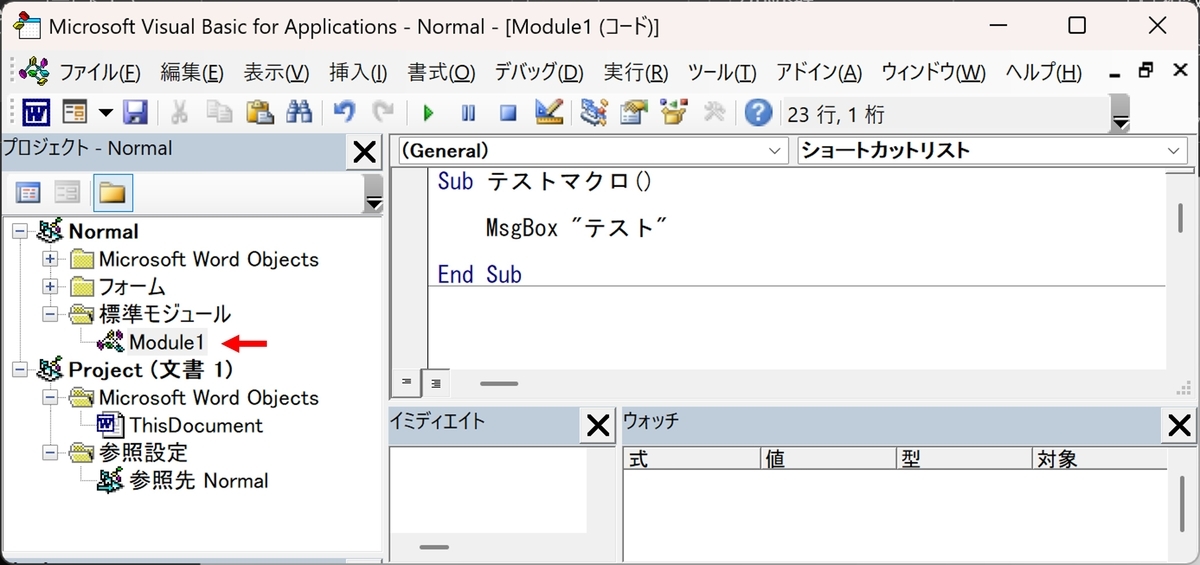The width and height of the screenshot is (1200, 565).
Task: Click the blue Help question mark icon
Action: pos(759,112)
